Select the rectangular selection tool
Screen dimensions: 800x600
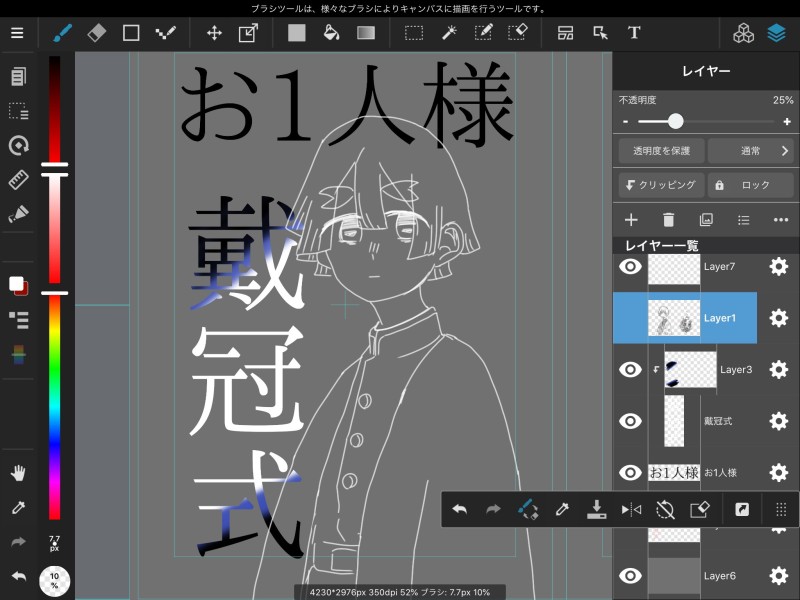414,33
